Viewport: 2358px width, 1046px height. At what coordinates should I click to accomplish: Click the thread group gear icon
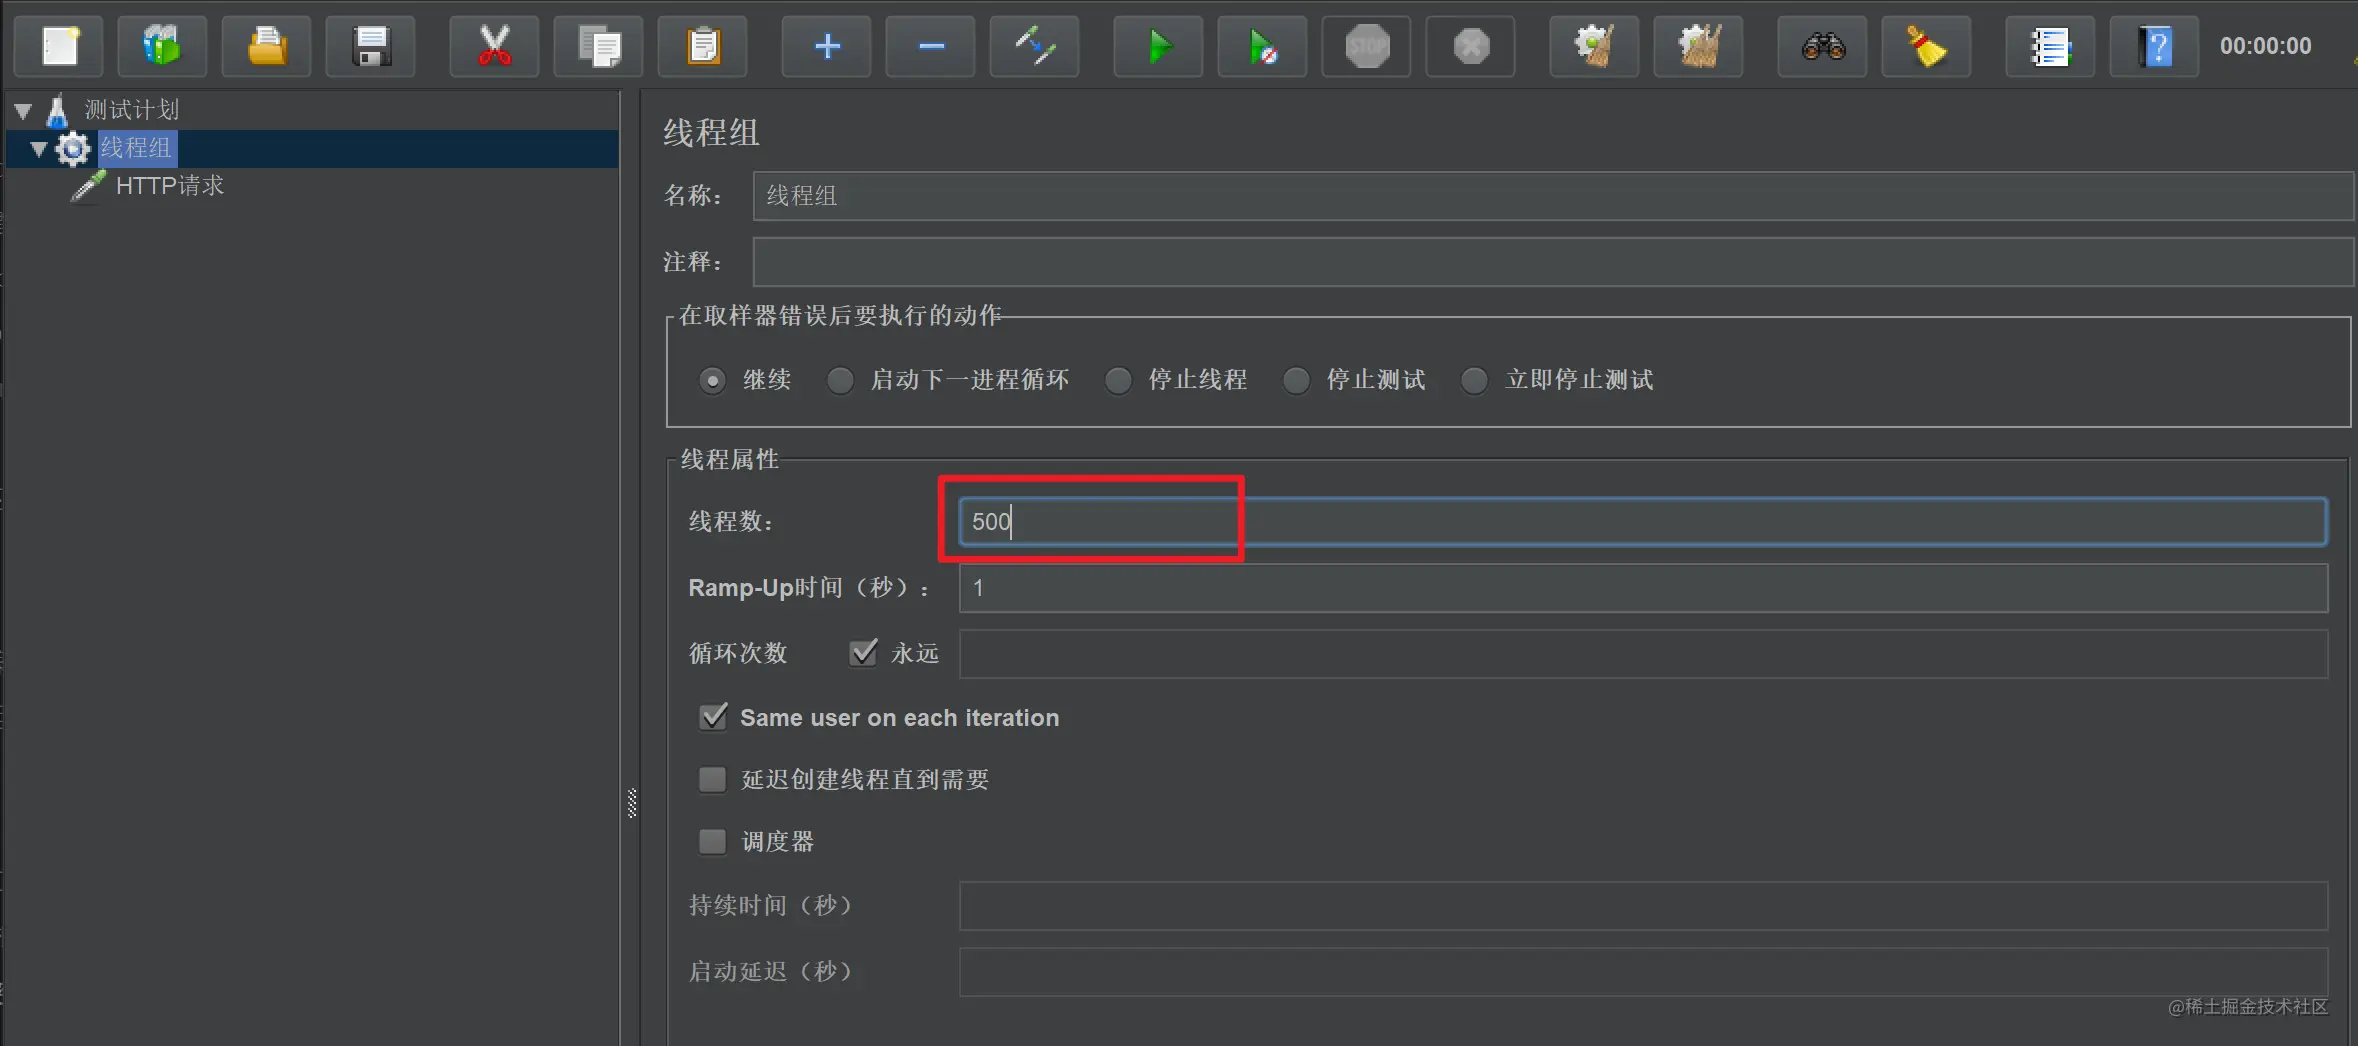(72, 149)
